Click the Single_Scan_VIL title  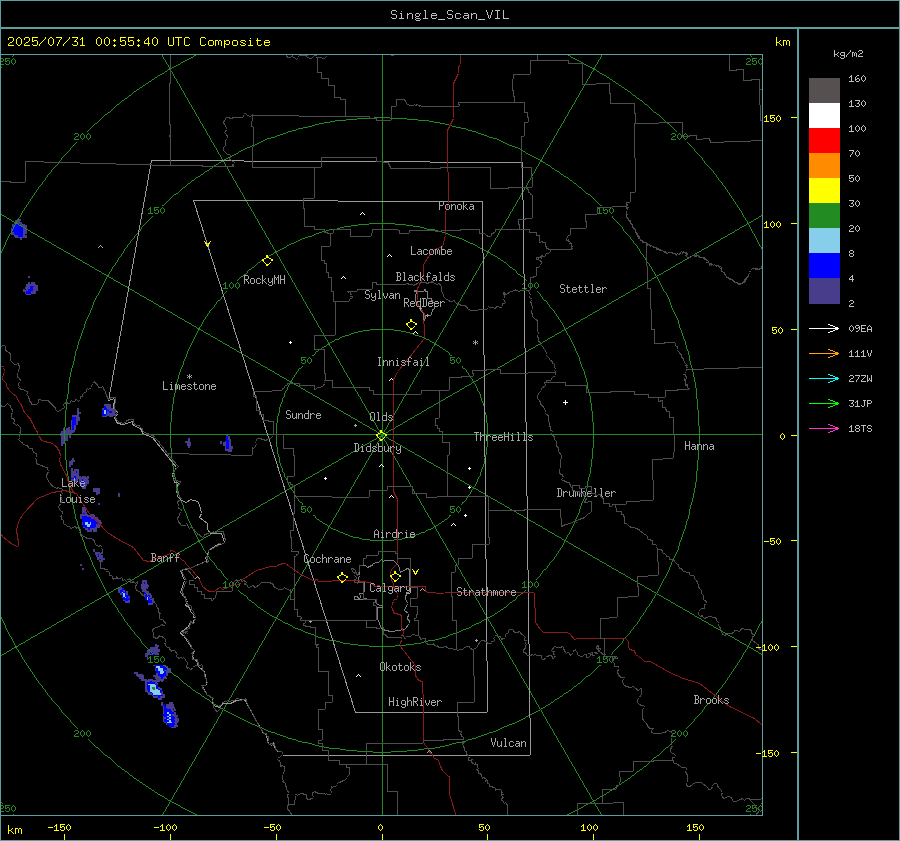point(449,15)
